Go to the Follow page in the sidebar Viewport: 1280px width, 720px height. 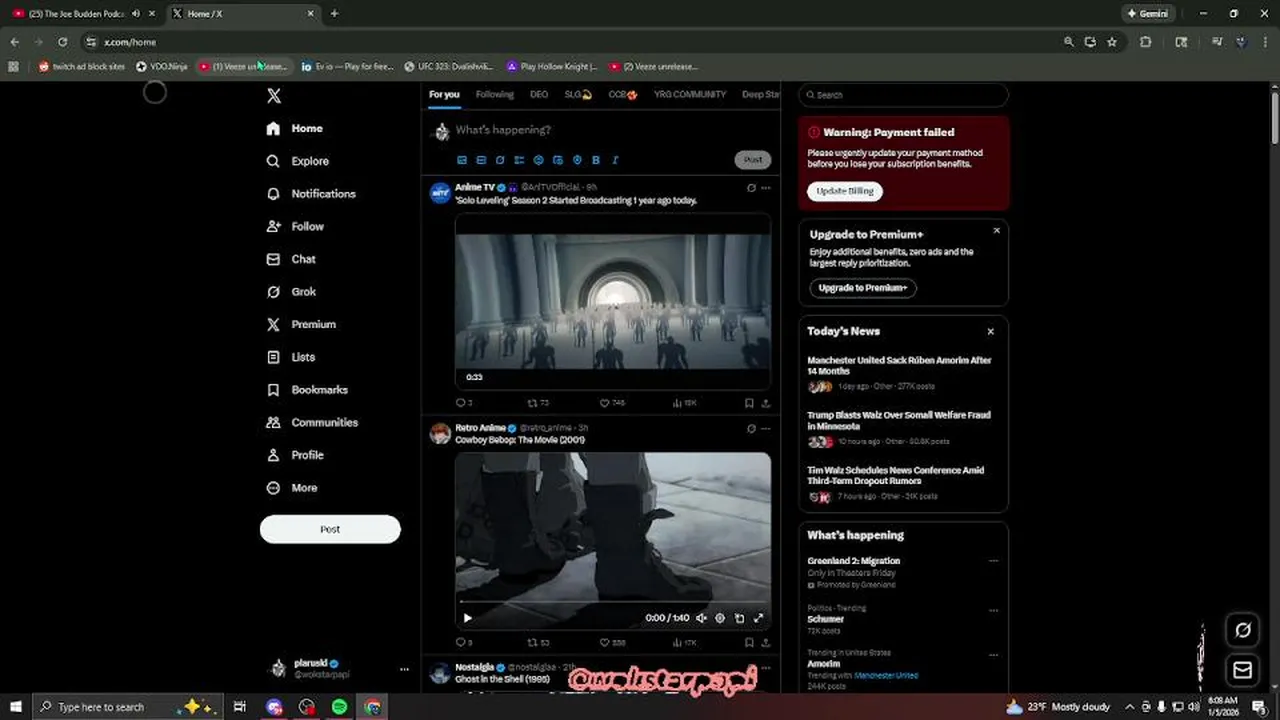pos(295,227)
